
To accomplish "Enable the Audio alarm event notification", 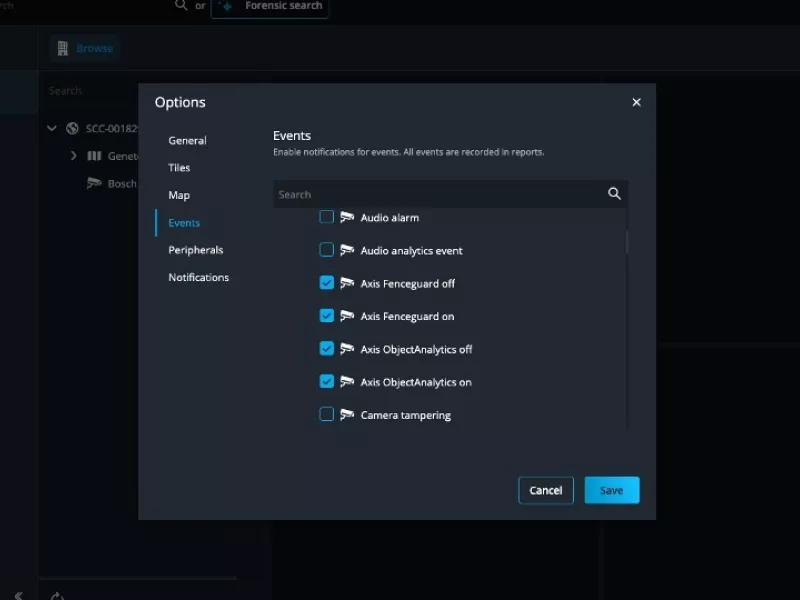I will (x=326, y=217).
